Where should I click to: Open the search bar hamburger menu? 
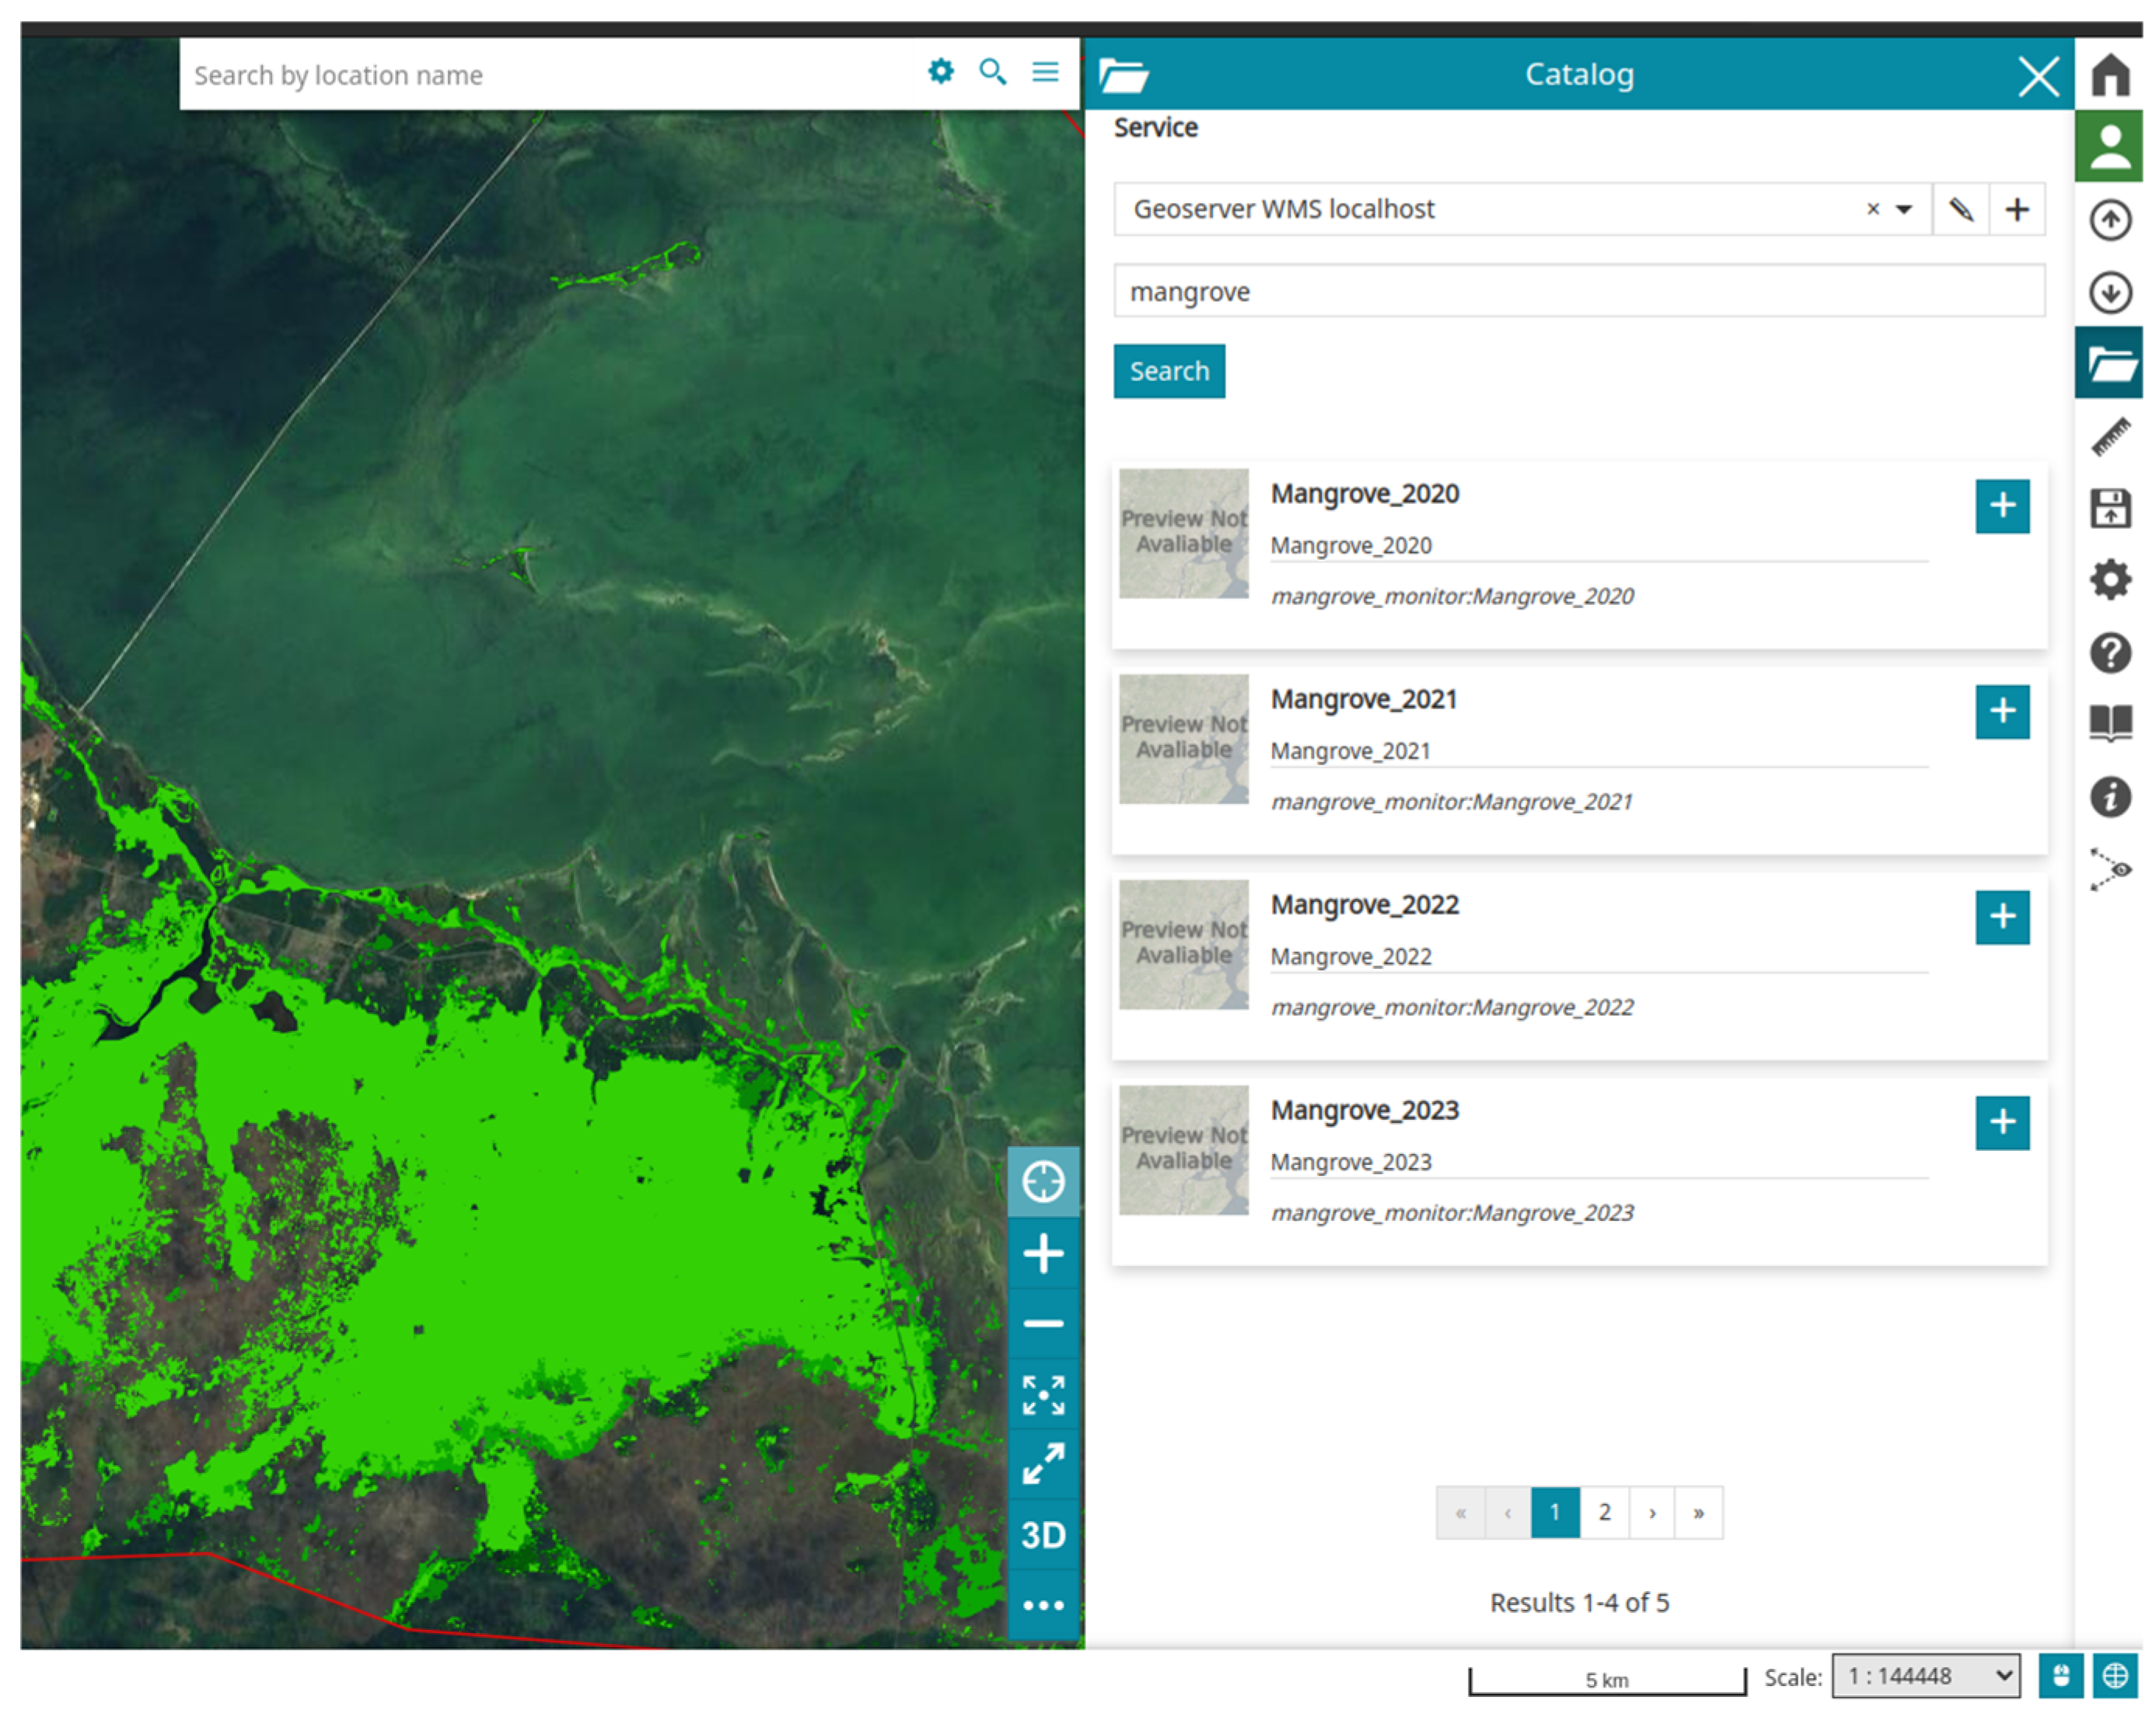1045,72
